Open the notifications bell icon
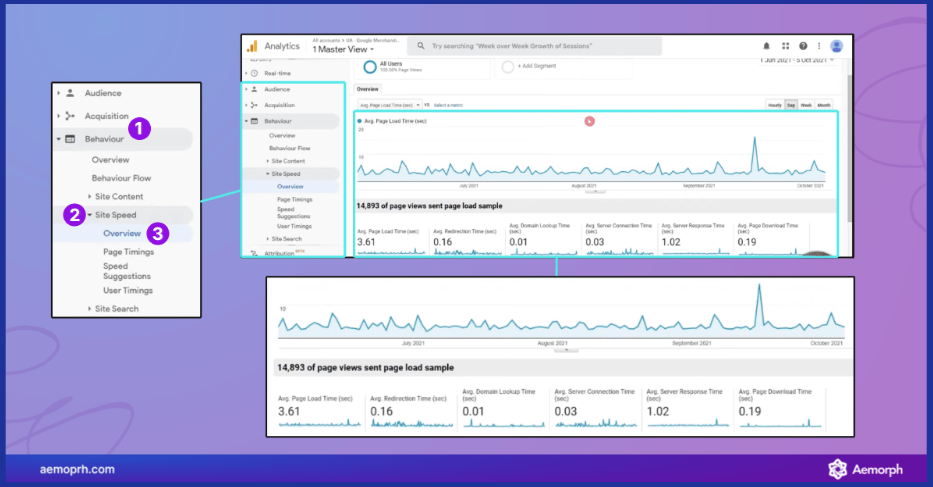Viewport: 933px width, 487px height. [766, 46]
